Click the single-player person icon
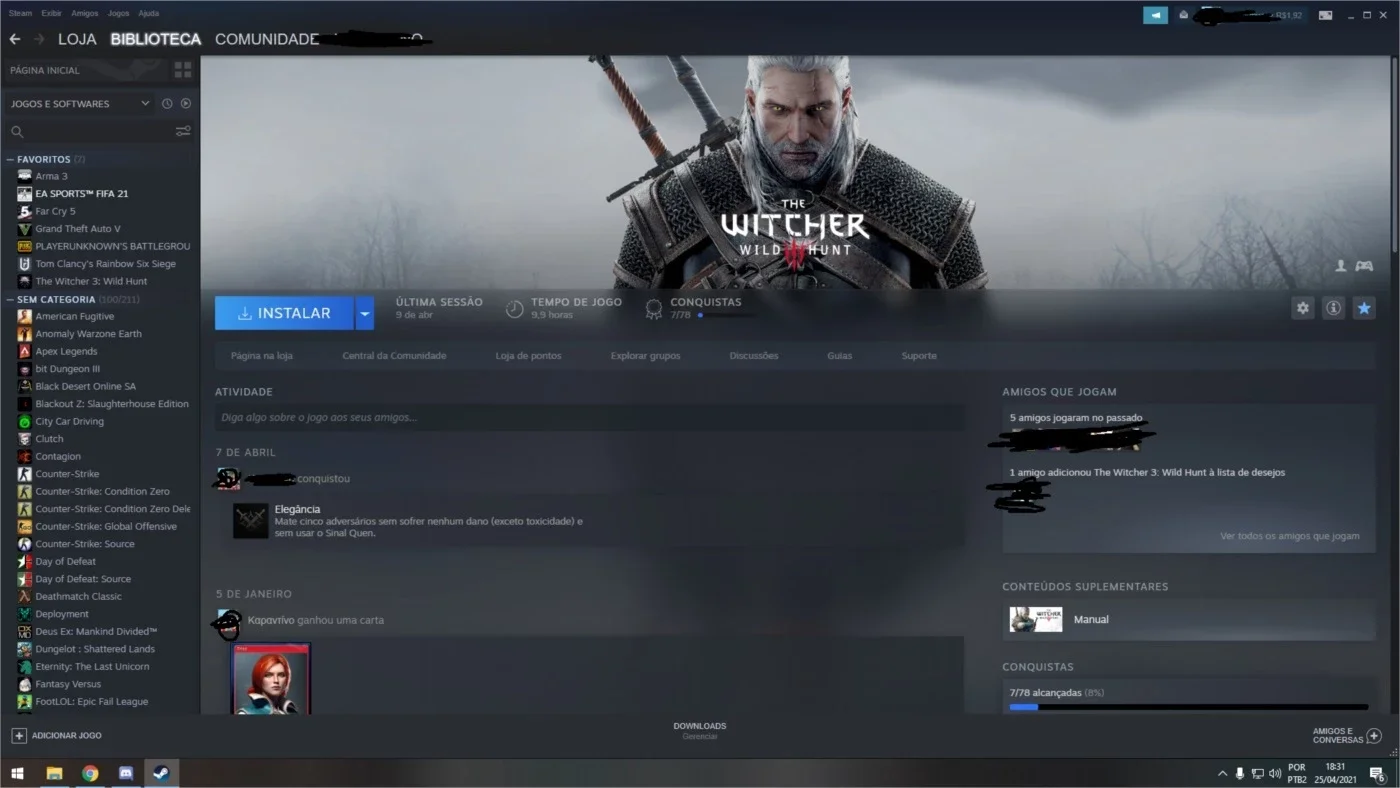1400x788 pixels. pyautogui.click(x=1341, y=266)
